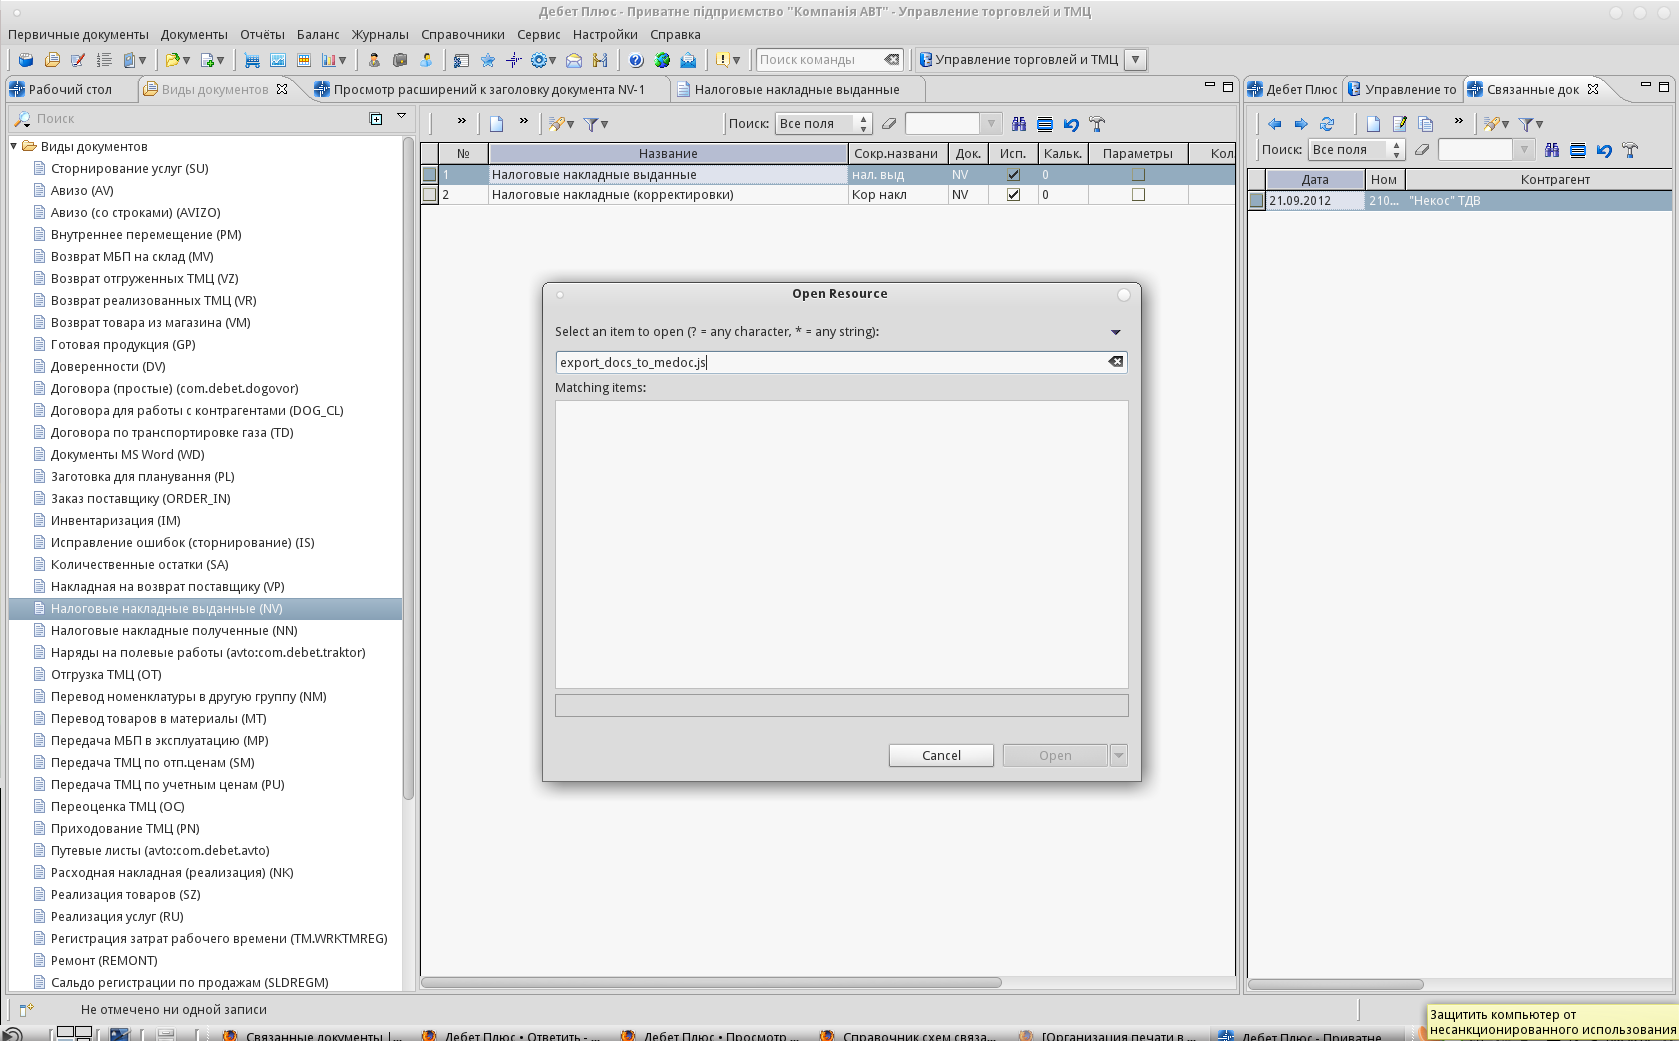Click the globe icon in the toolbar
Viewport: 1679px width, 1041px height.
[662, 60]
